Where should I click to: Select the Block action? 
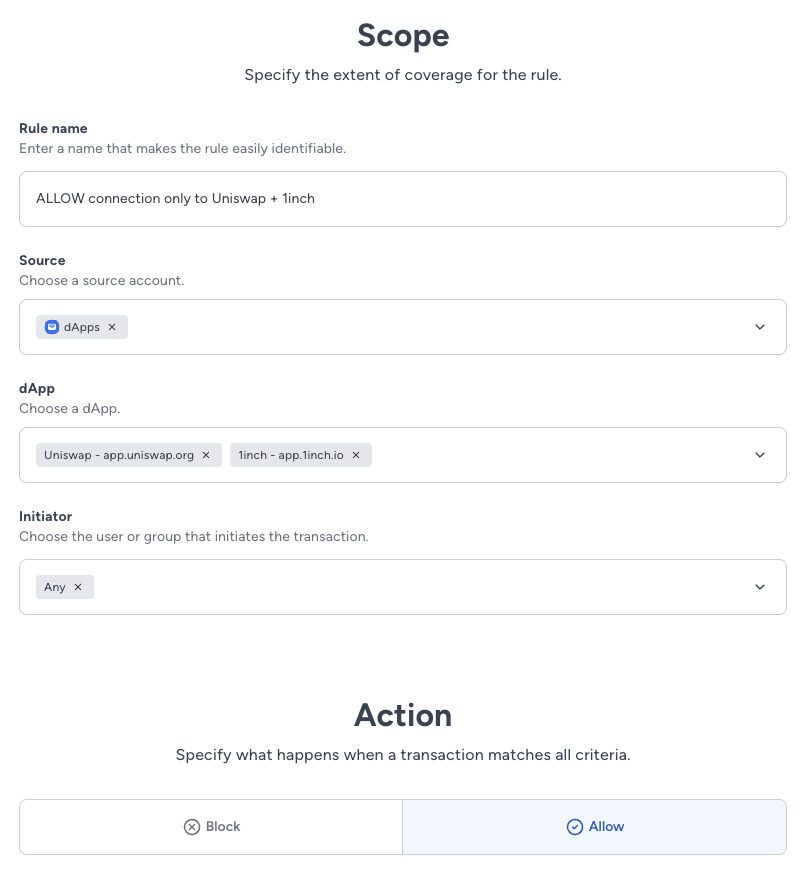click(211, 827)
